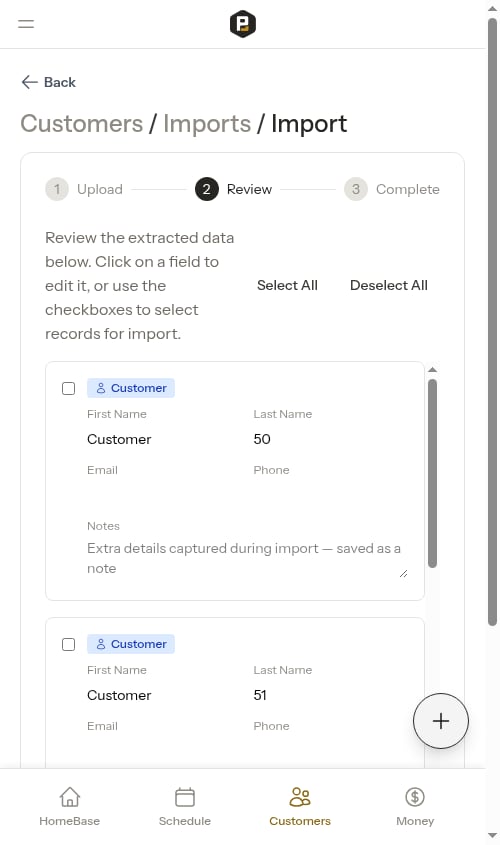Screen dimensions: 500x845
Task: Check the Customer 51 record checkbox
Action: [68, 644]
